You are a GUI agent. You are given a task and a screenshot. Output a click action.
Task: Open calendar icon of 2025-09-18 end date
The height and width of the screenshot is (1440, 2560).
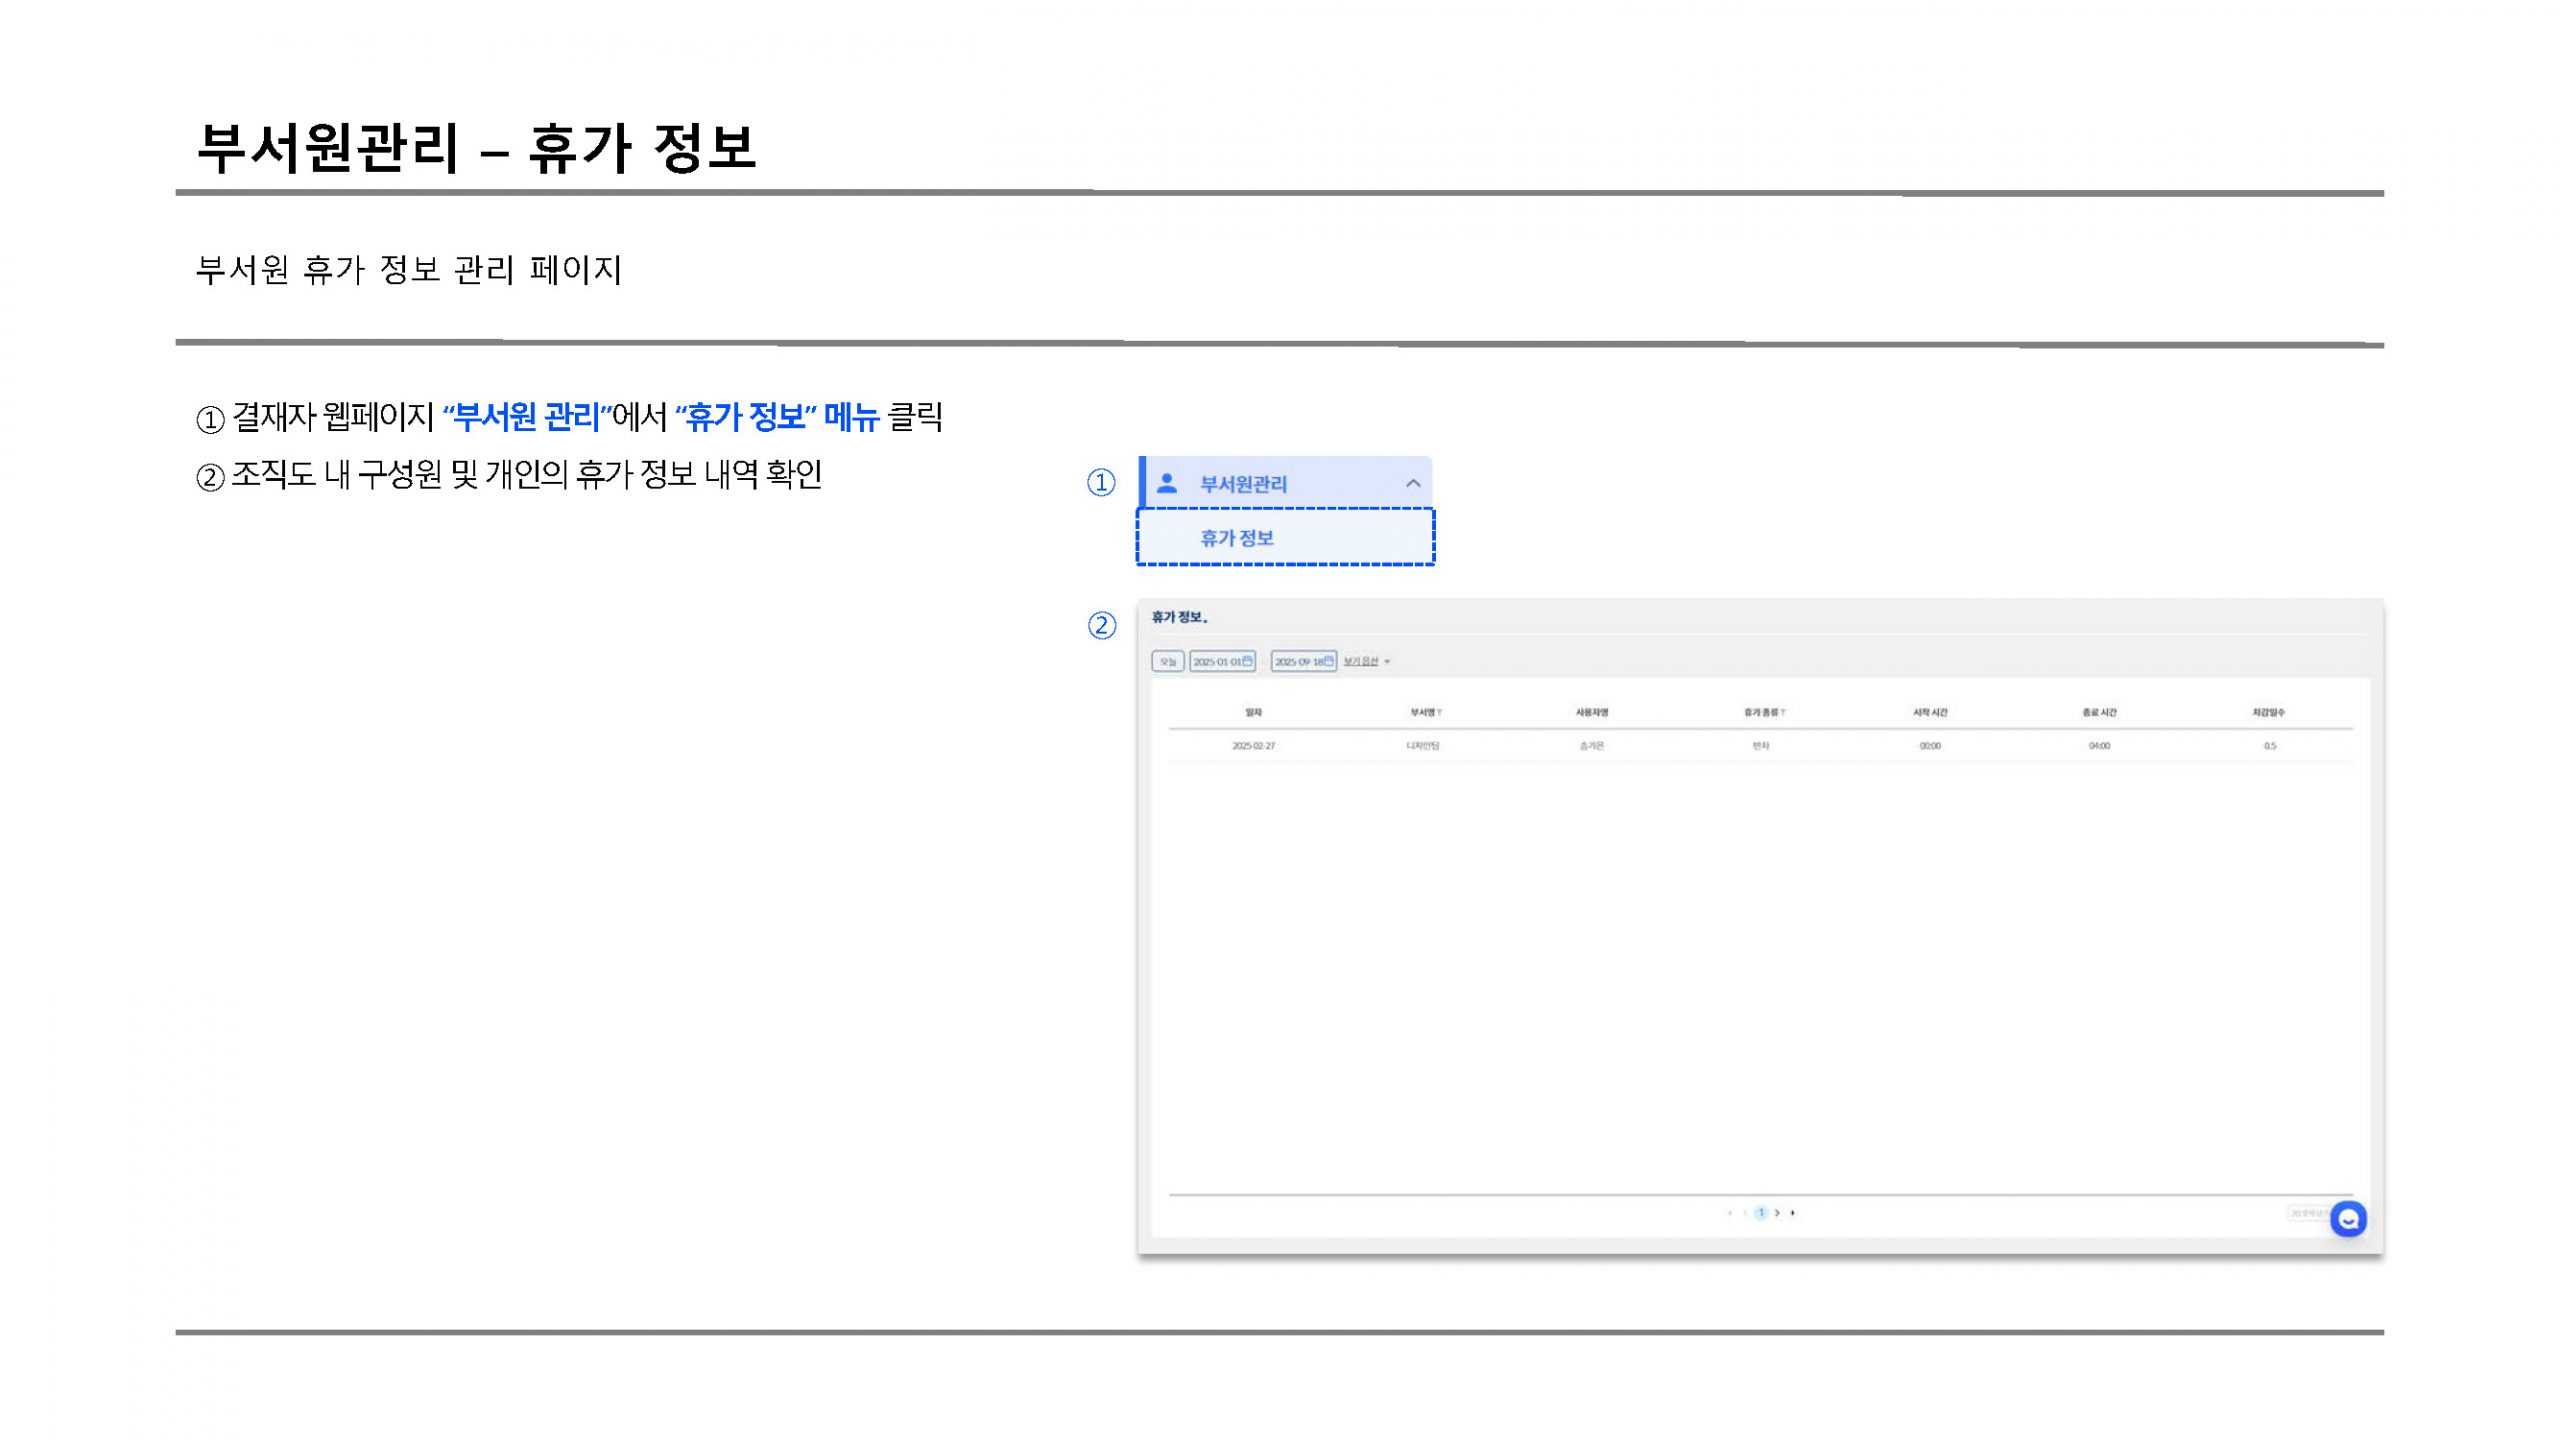pos(1328,661)
